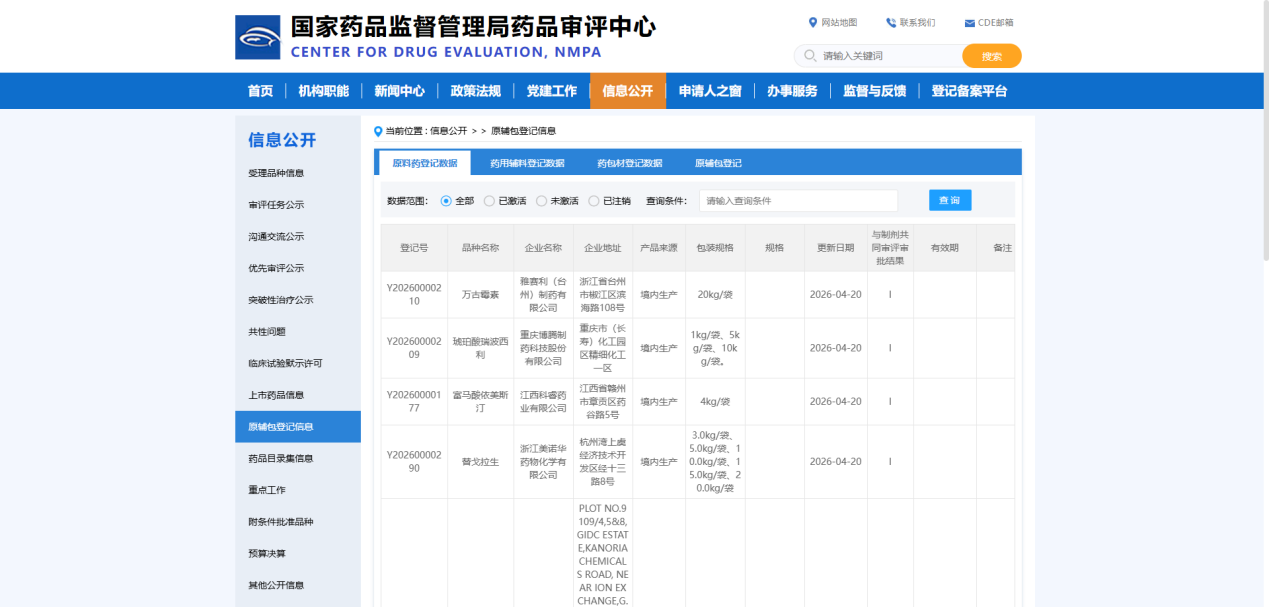Click the 品种名称 column header

[480, 248]
